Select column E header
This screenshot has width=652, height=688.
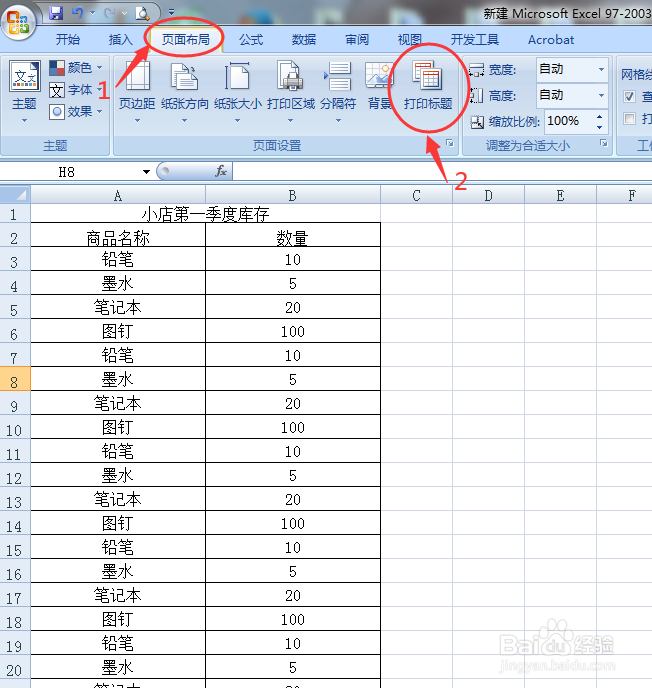point(560,195)
